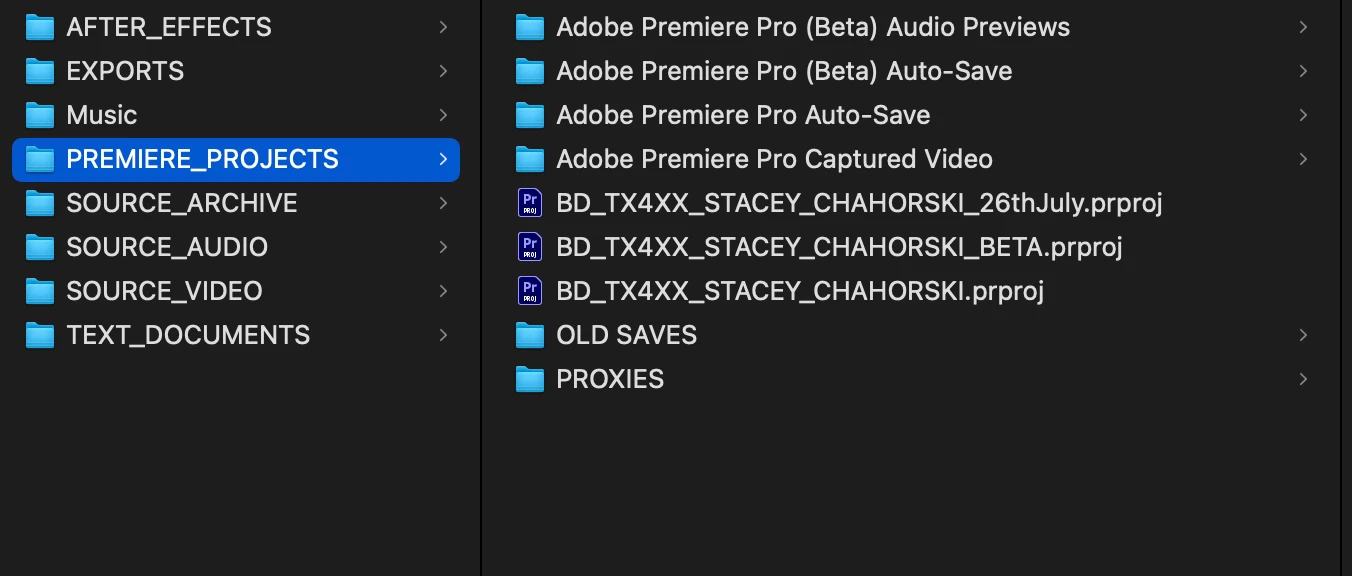This screenshot has width=1352, height=576.
Task: Click the EXPORTS folder icon
Action: coord(40,71)
